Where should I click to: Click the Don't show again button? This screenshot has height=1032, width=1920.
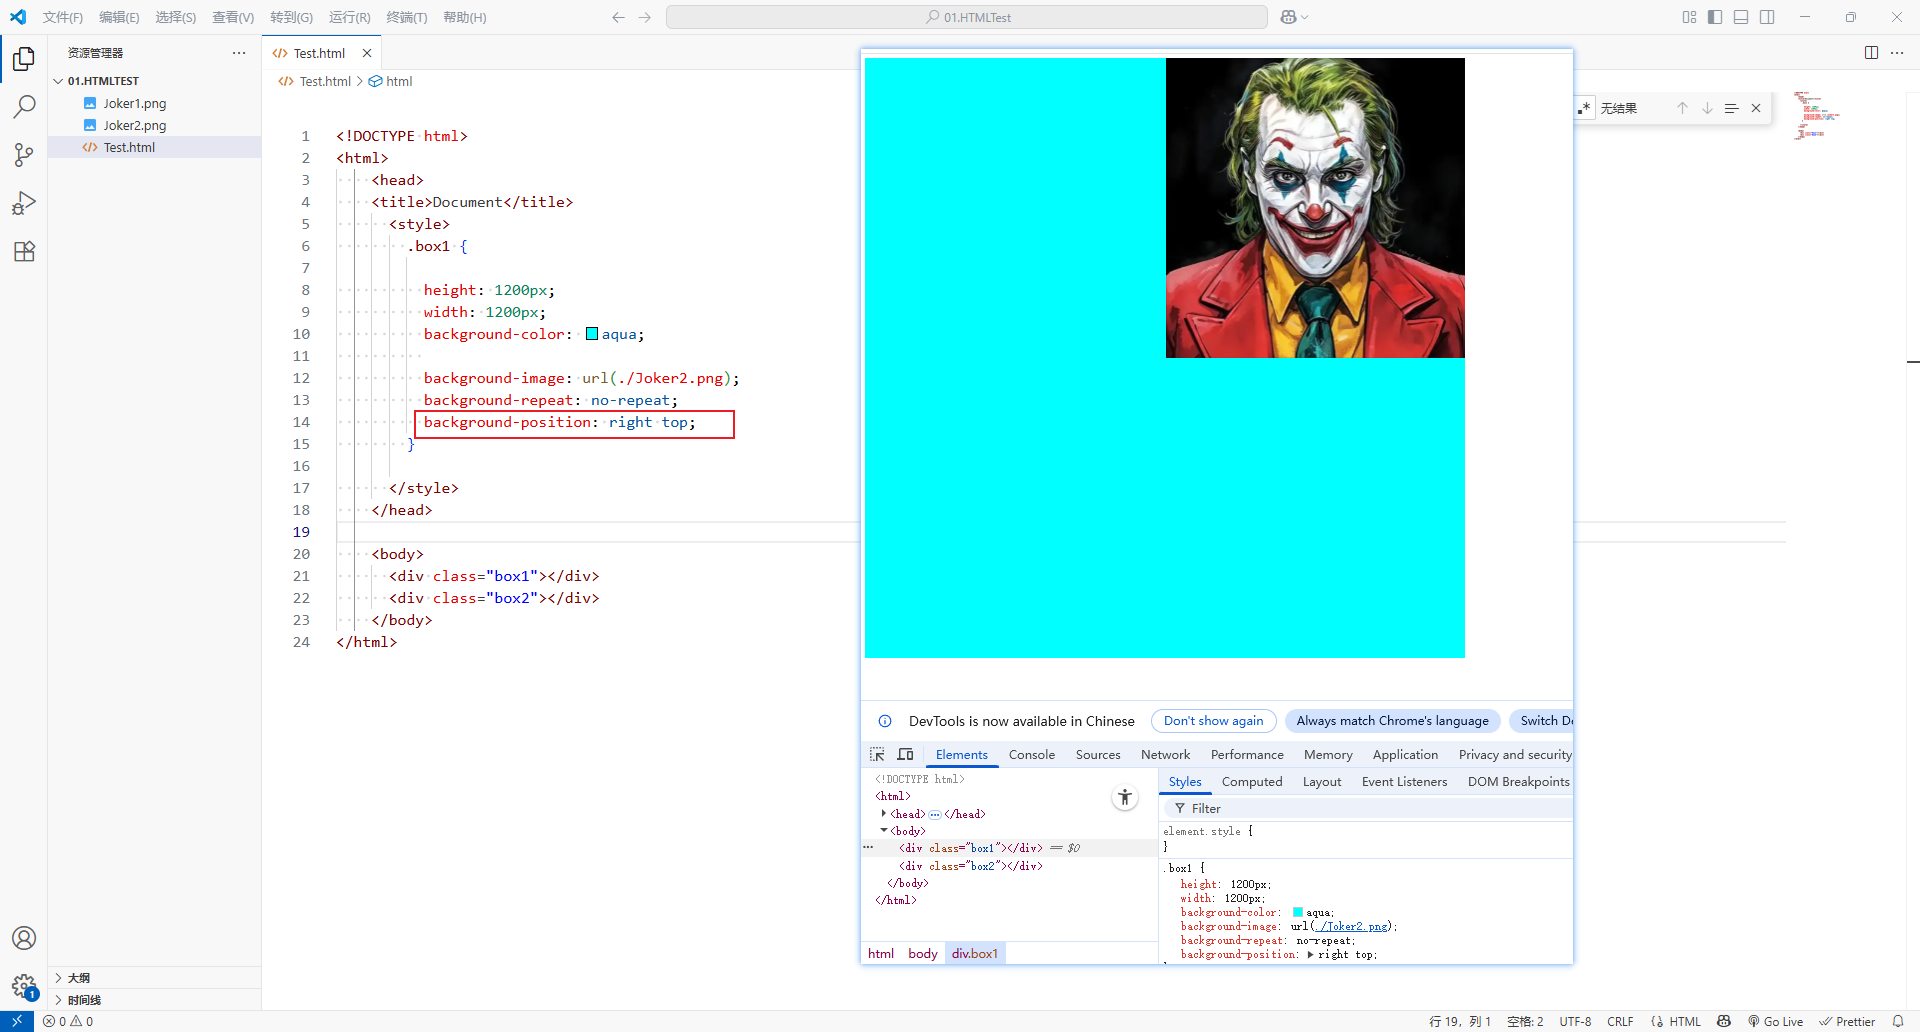(x=1213, y=721)
